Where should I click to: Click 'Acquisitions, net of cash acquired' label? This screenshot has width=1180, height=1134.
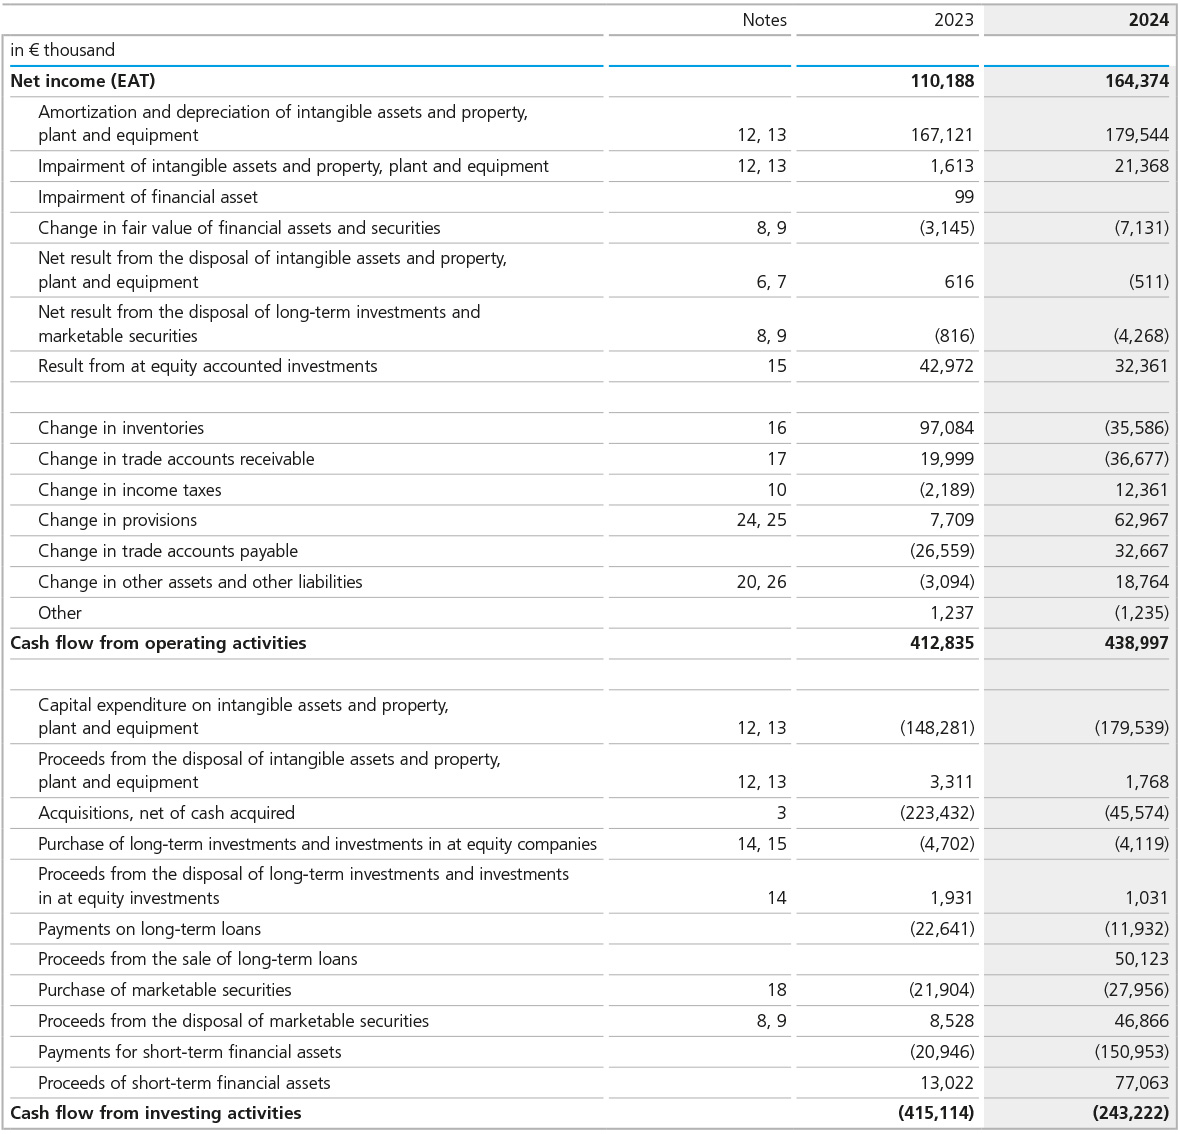[x=166, y=813]
